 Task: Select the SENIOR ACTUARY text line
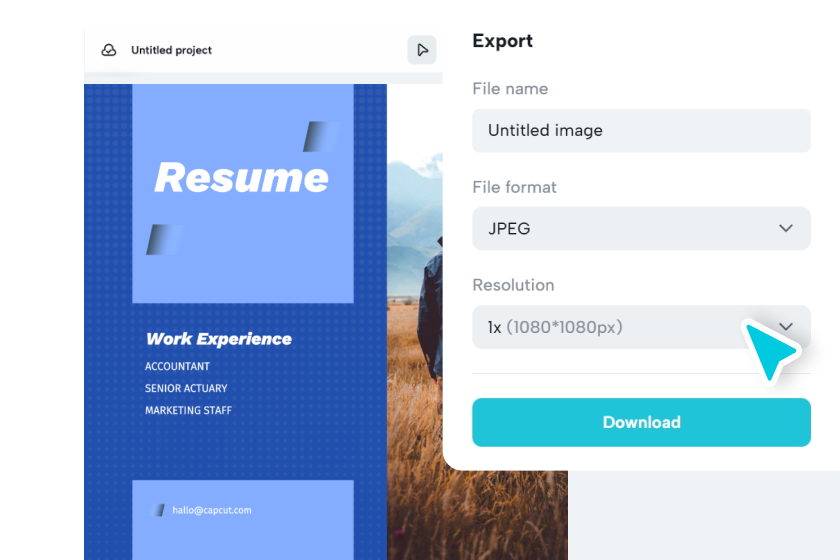186,389
